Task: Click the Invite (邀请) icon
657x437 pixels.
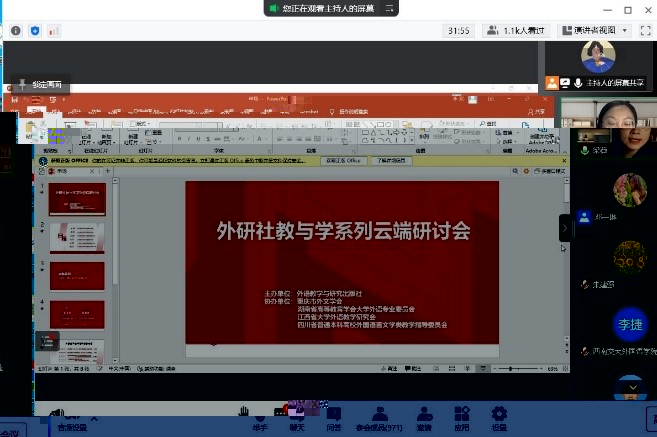Action: pyautogui.click(x=424, y=418)
